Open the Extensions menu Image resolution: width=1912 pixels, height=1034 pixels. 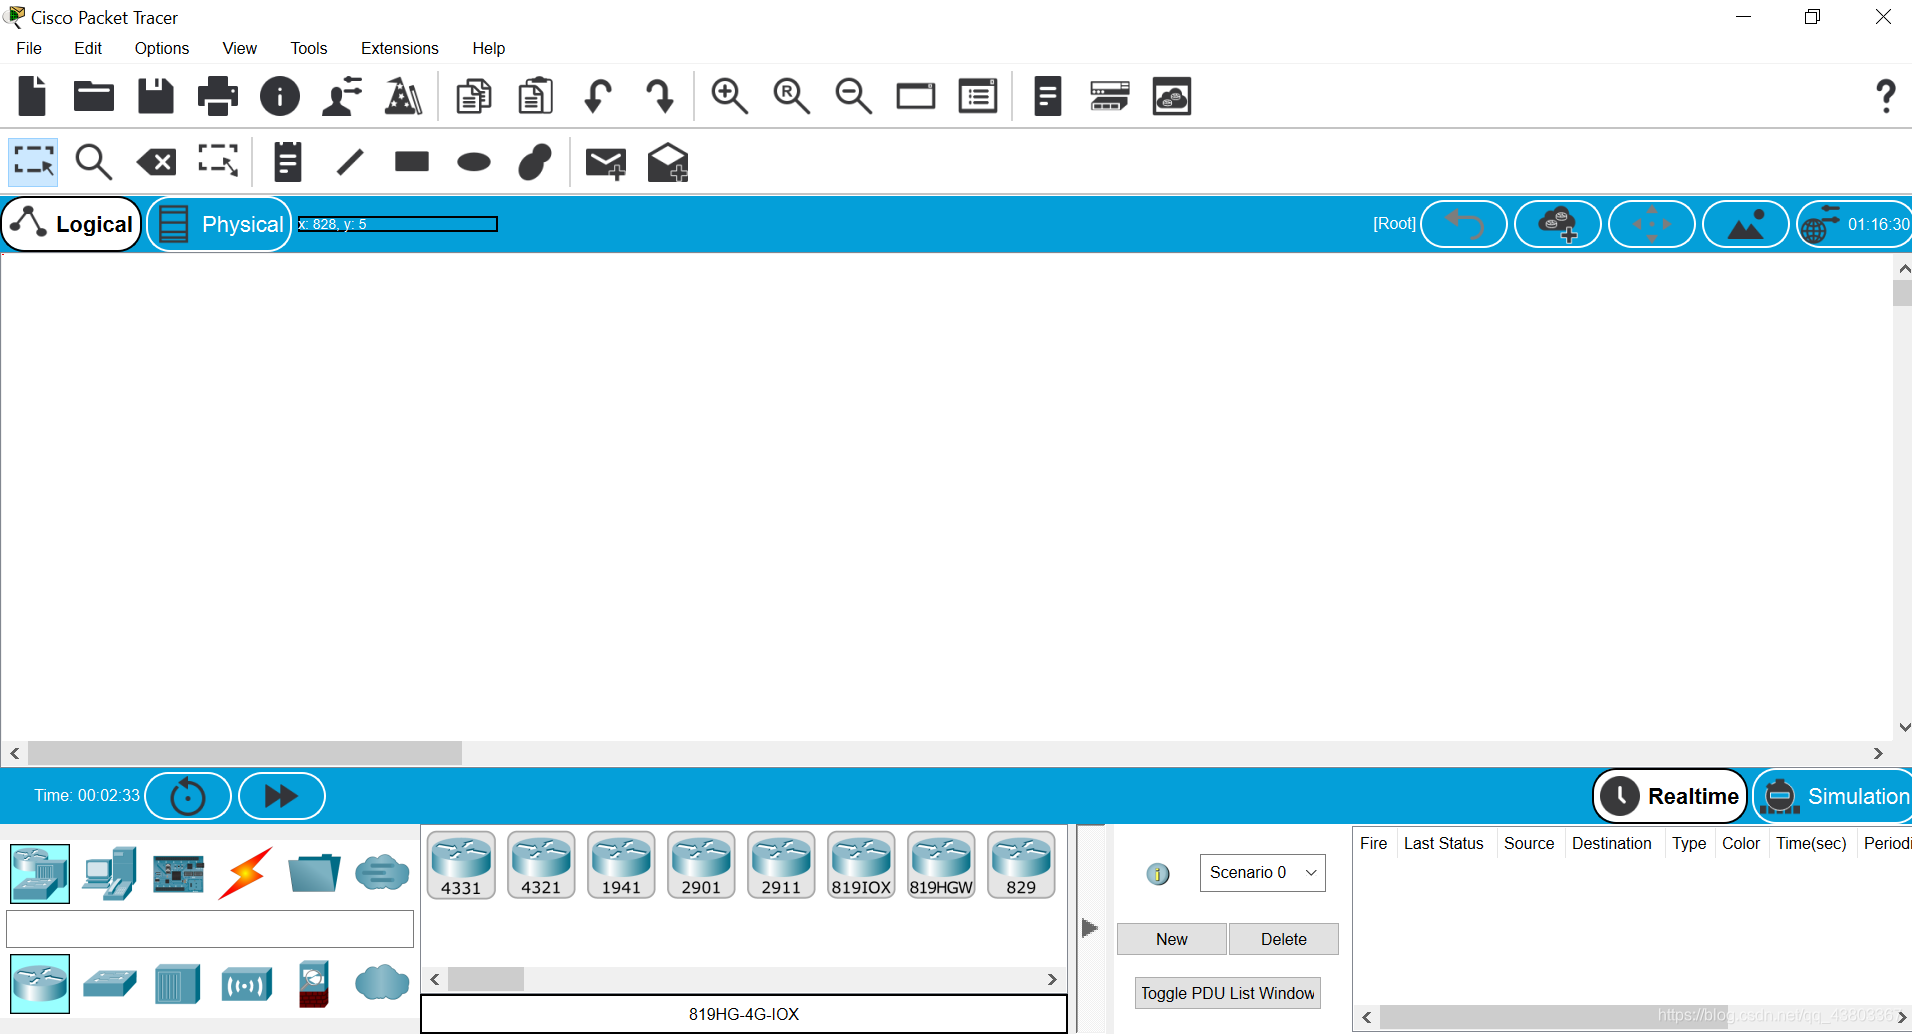[x=400, y=48]
